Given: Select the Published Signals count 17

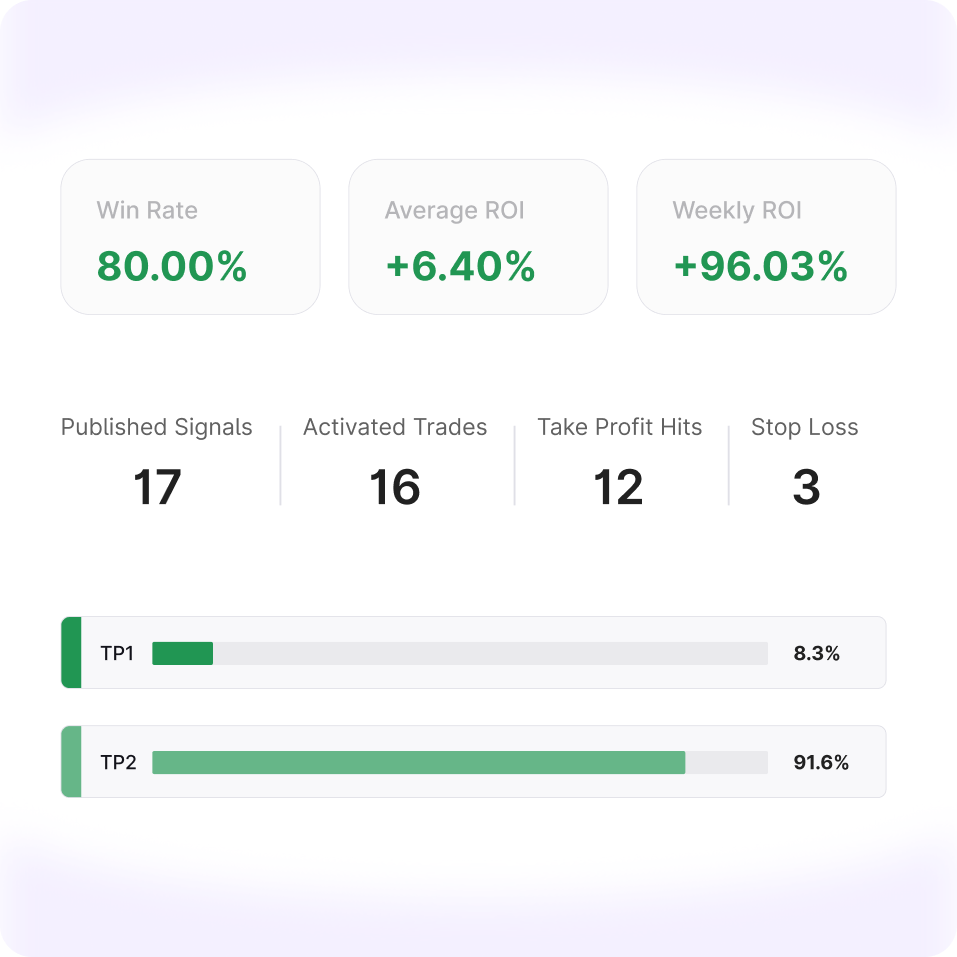Looking at the screenshot, I should [x=157, y=488].
